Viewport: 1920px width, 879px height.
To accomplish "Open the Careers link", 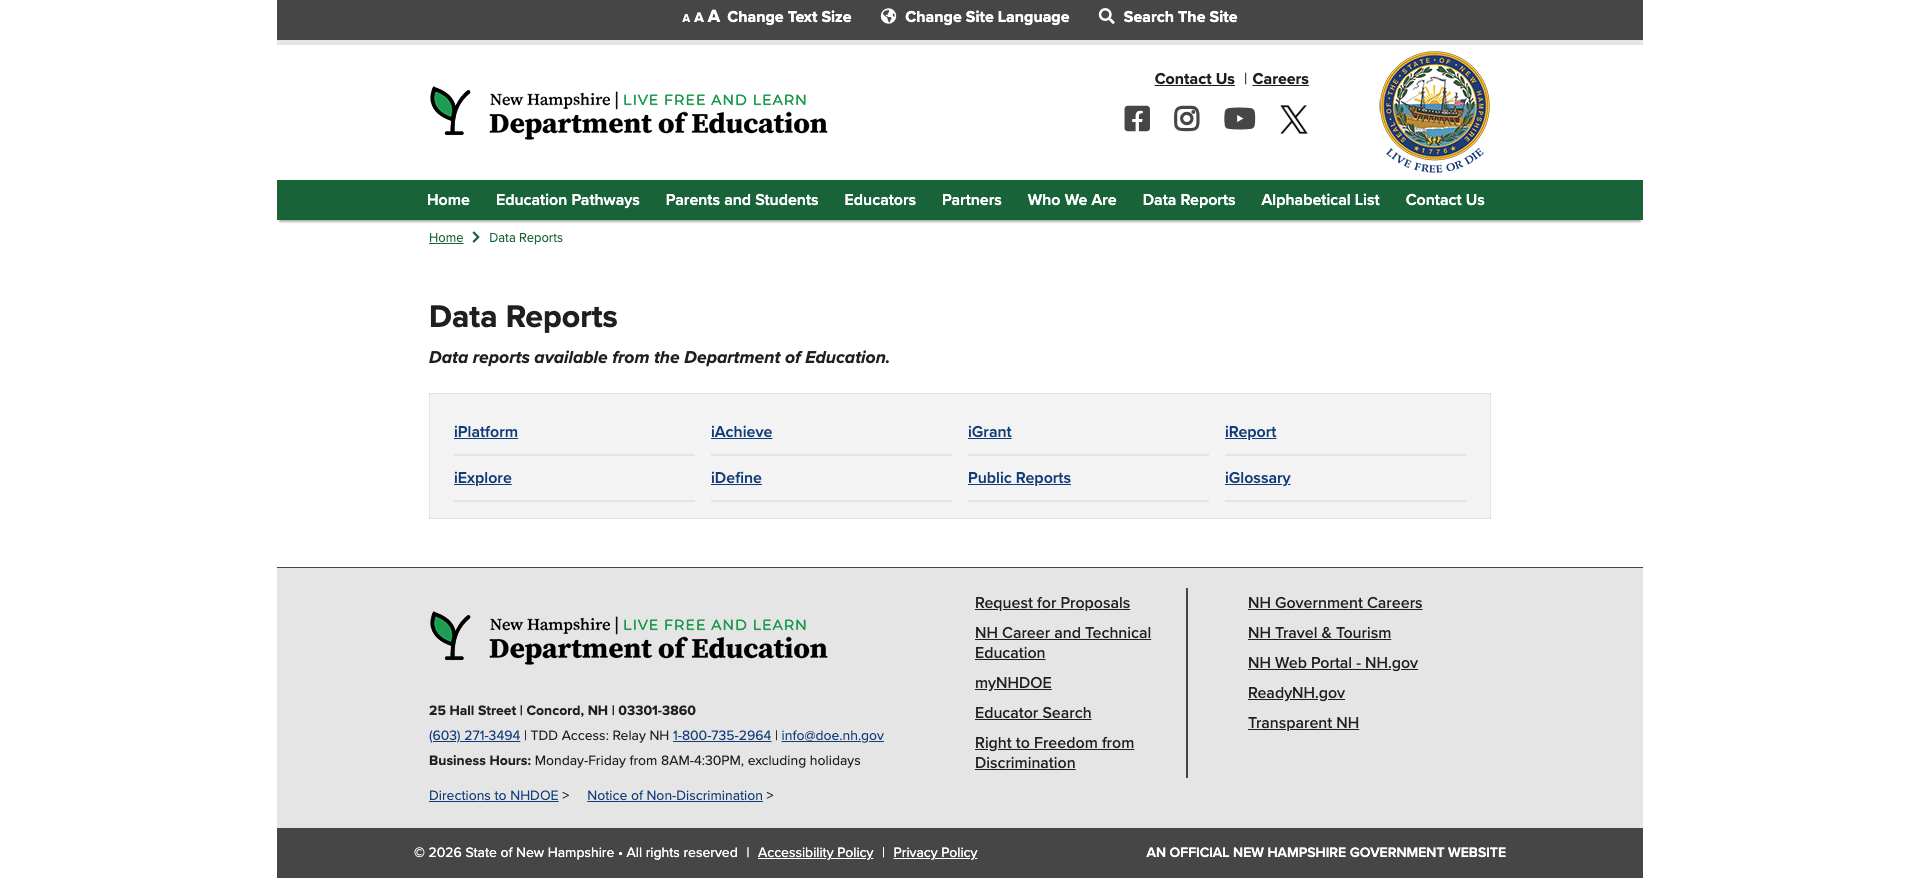I will point(1281,79).
